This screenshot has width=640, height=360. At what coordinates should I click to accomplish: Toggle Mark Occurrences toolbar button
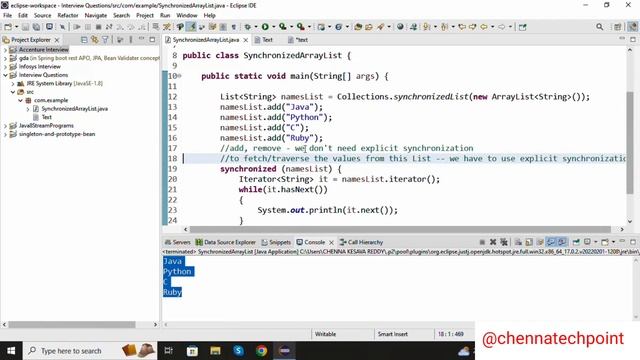tap(191, 27)
